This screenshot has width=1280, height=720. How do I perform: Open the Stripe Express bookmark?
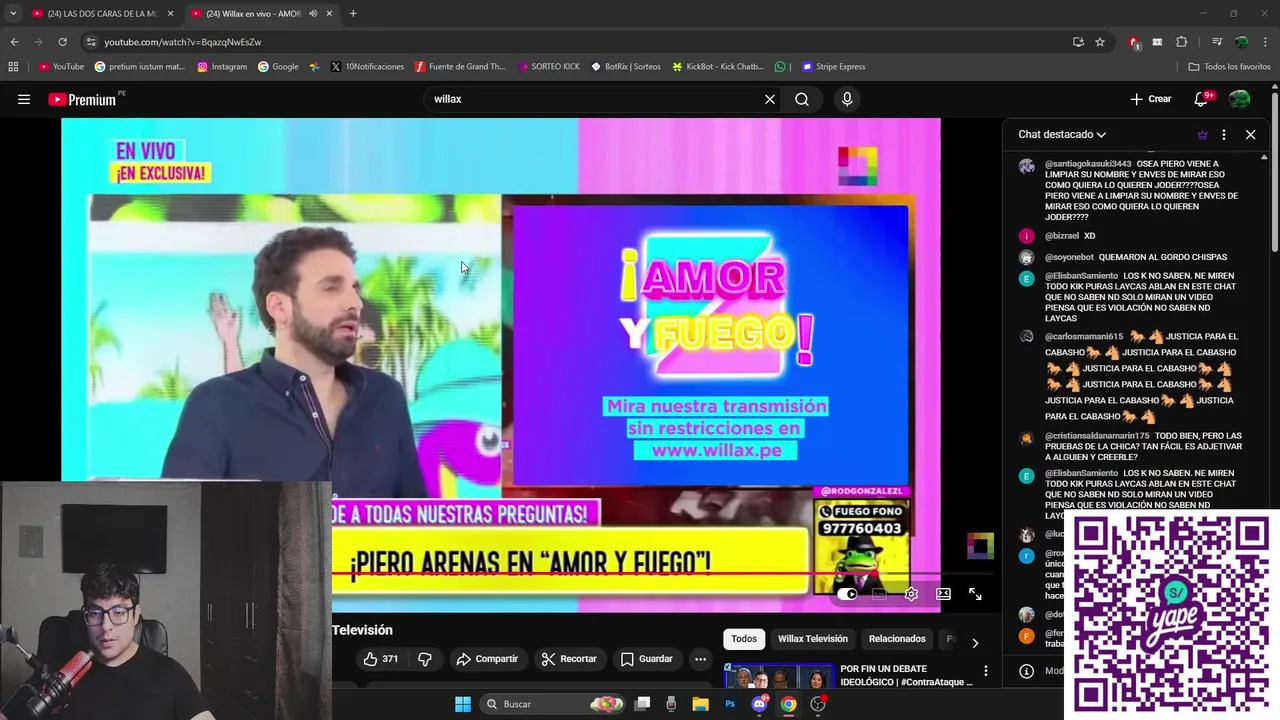[833, 67]
